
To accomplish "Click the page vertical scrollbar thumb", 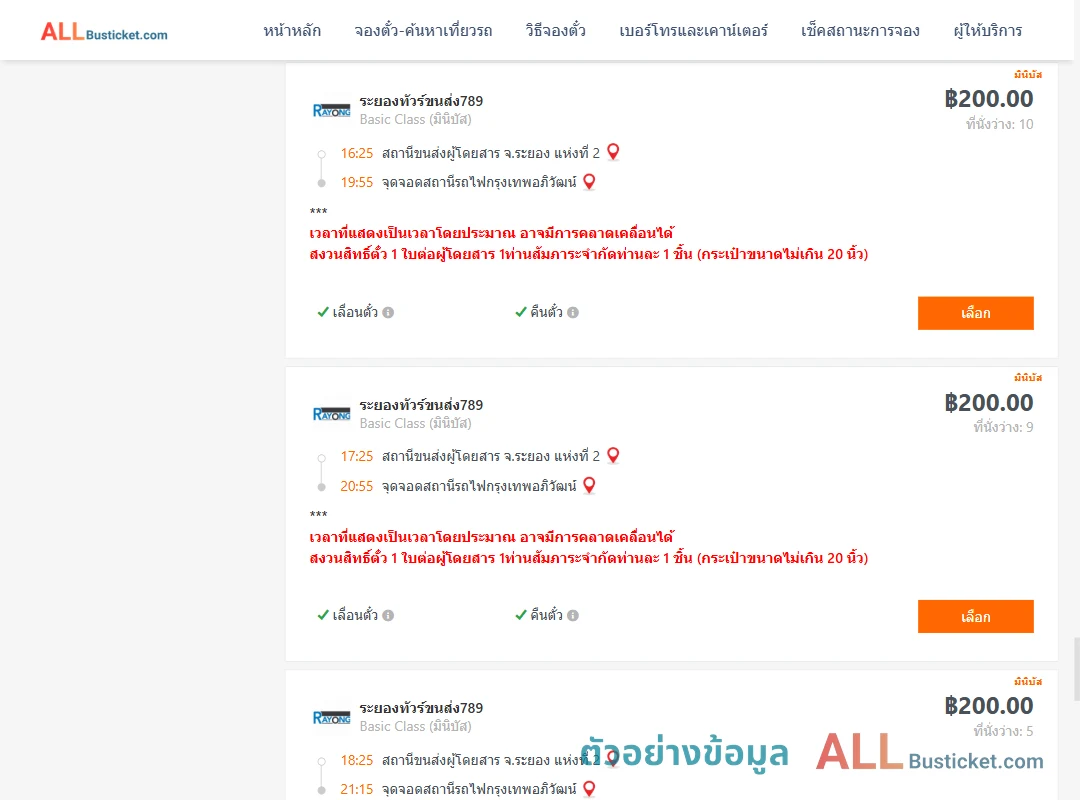I will pos(1076,669).
